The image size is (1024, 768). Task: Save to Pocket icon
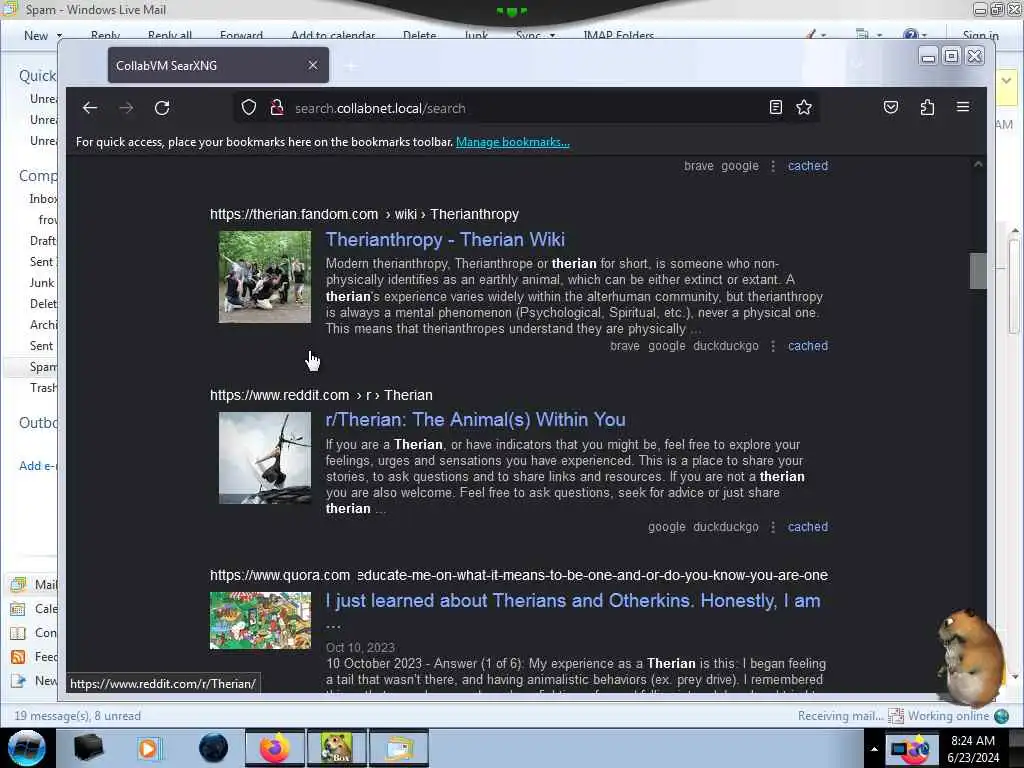[891, 108]
